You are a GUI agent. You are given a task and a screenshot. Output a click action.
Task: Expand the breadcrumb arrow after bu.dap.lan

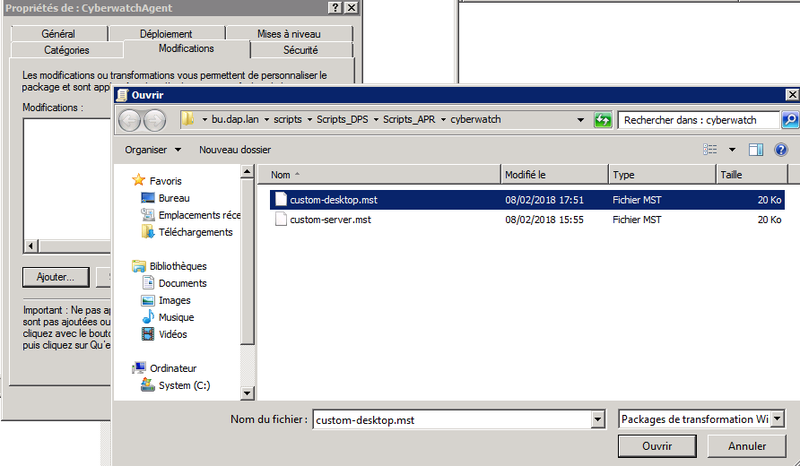pyautogui.click(x=266, y=120)
